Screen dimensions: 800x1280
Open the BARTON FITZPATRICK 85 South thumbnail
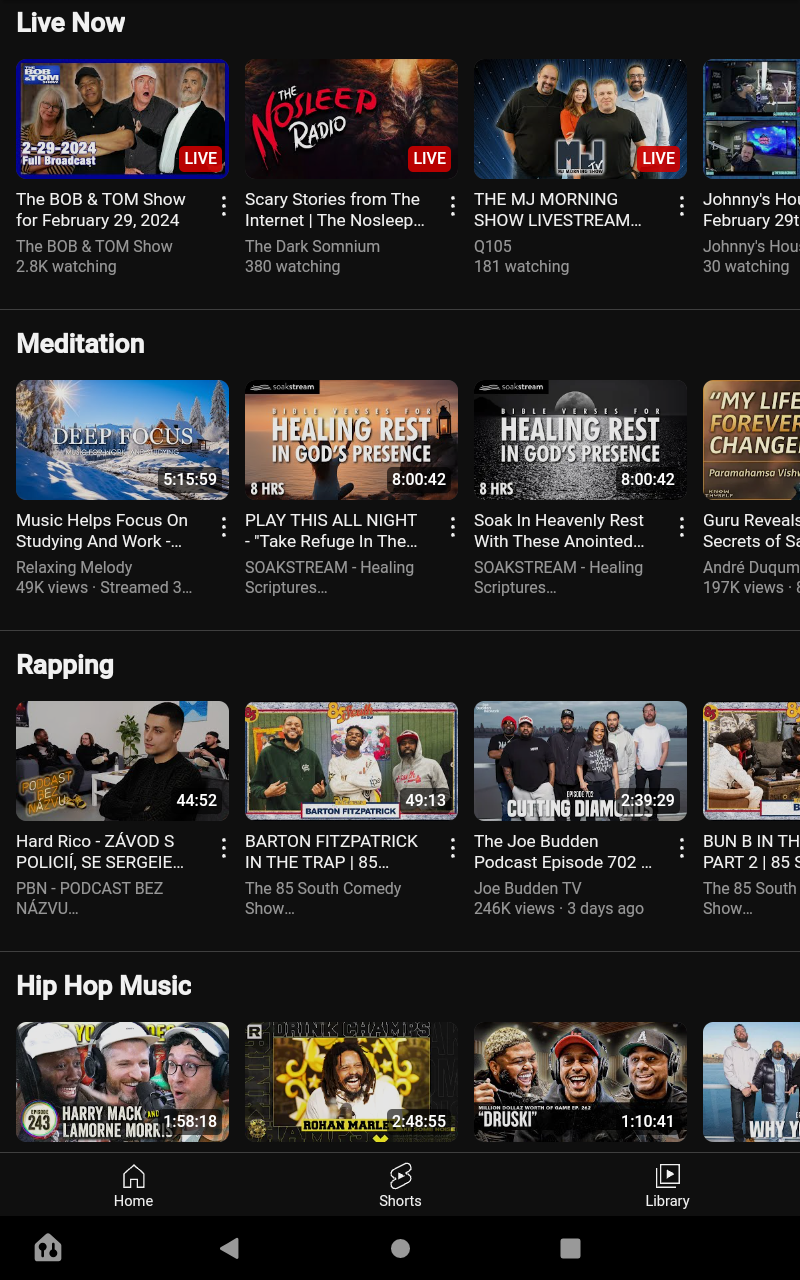coord(351,761)
